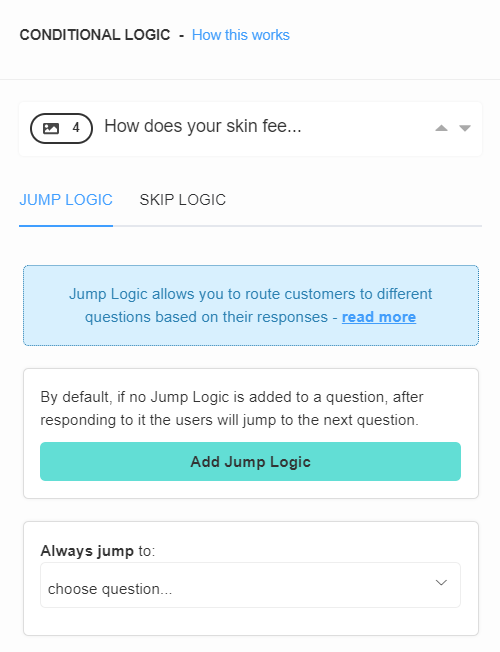The height and width of the screenshot is (652, 500).
Task: Switch to the JUMP LOGIC tab
Action: click(x=66, y=200)
